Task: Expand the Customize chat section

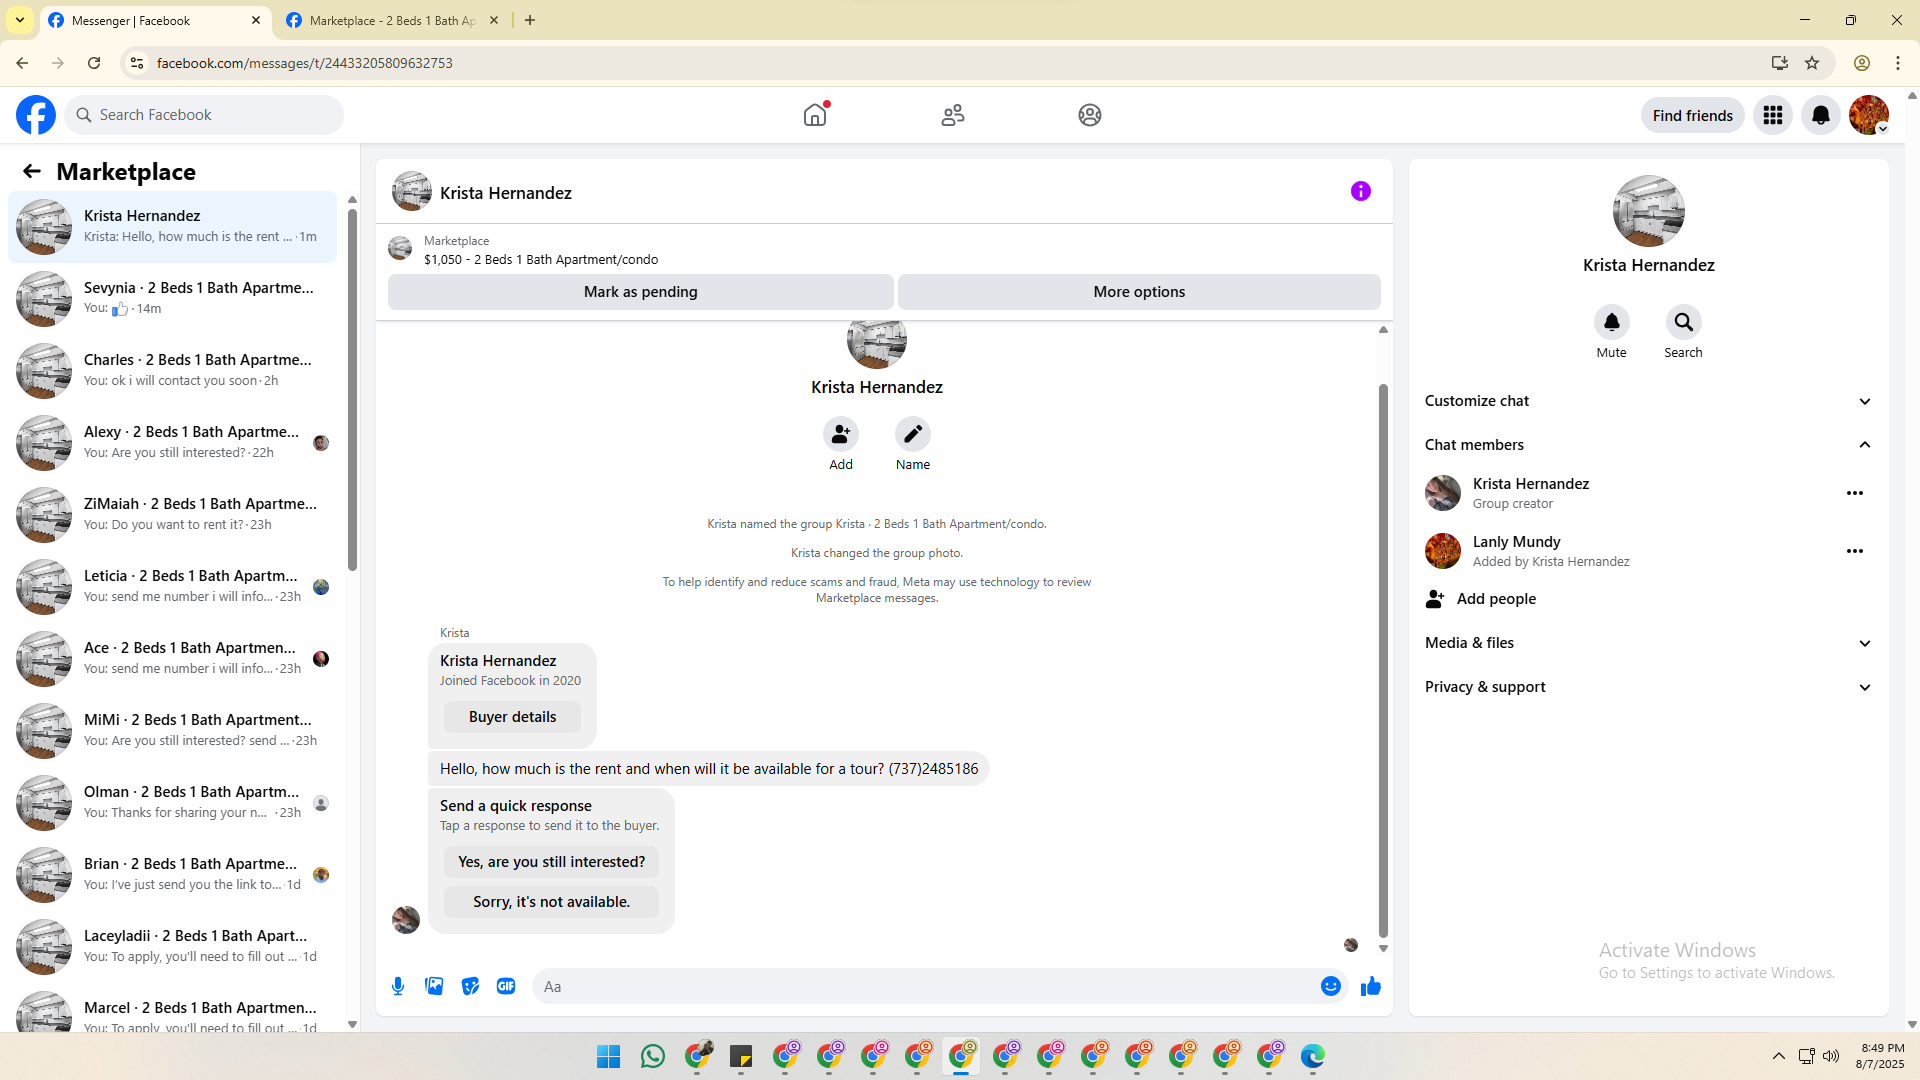Action: tap(1649, 401)
